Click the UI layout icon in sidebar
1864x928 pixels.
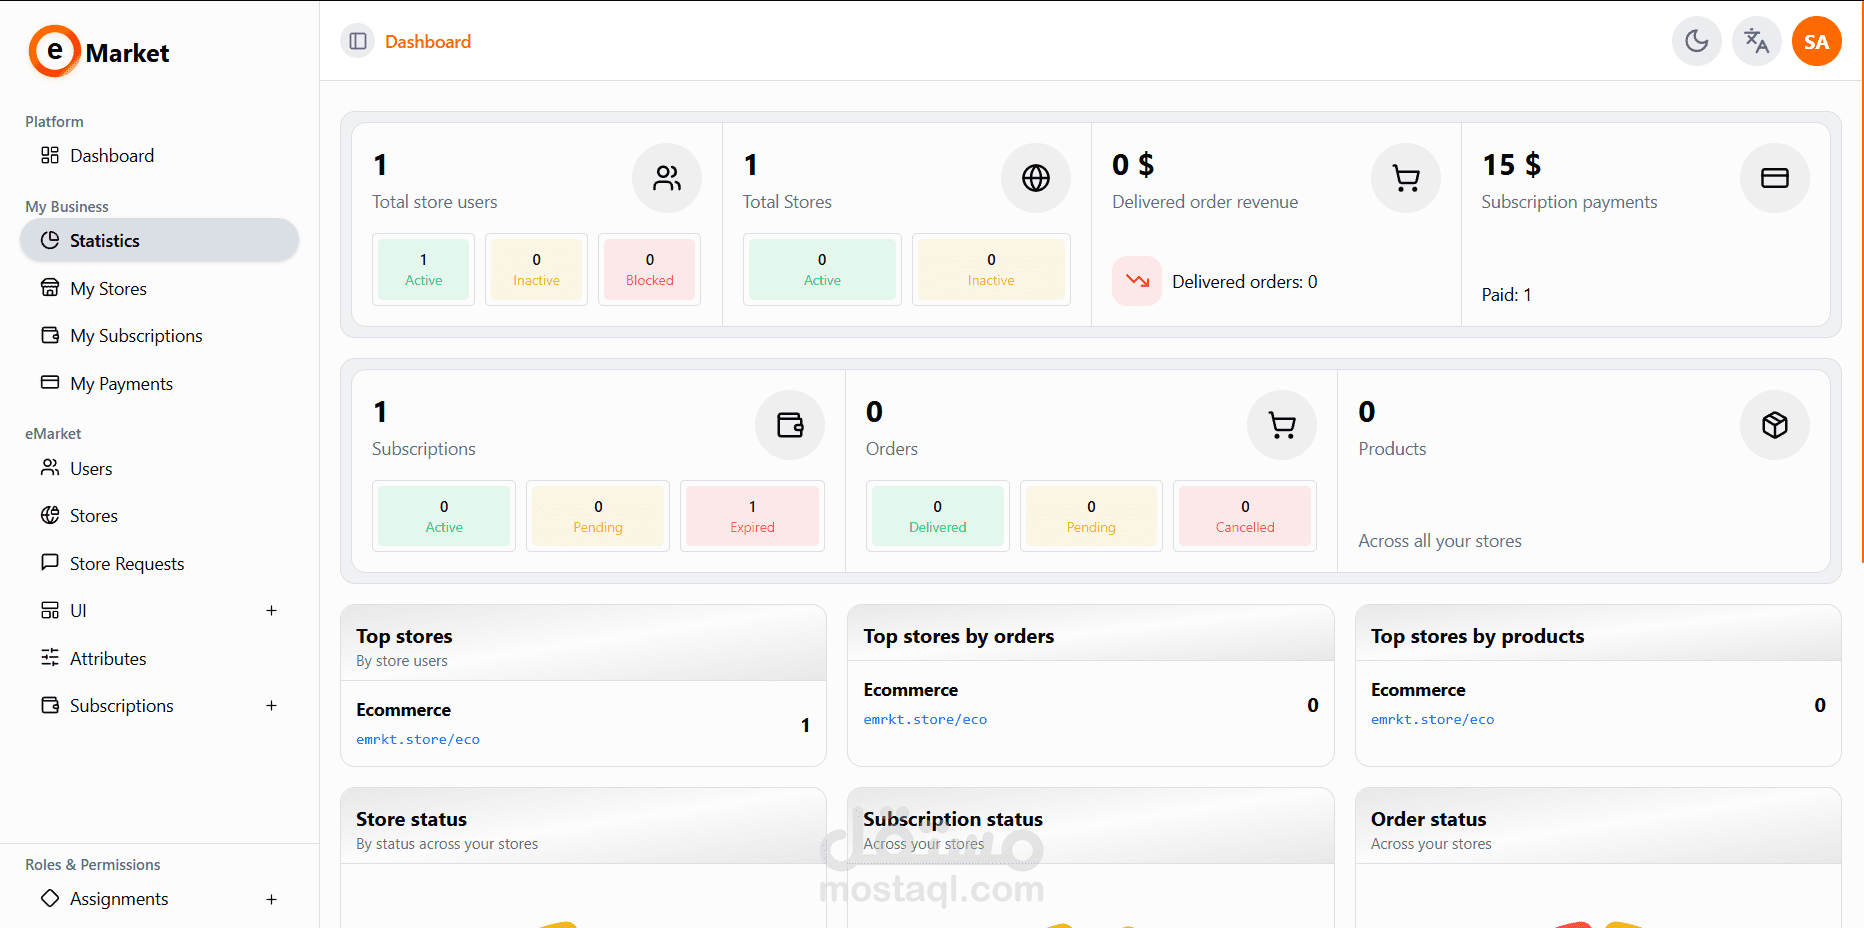(50, 610)
